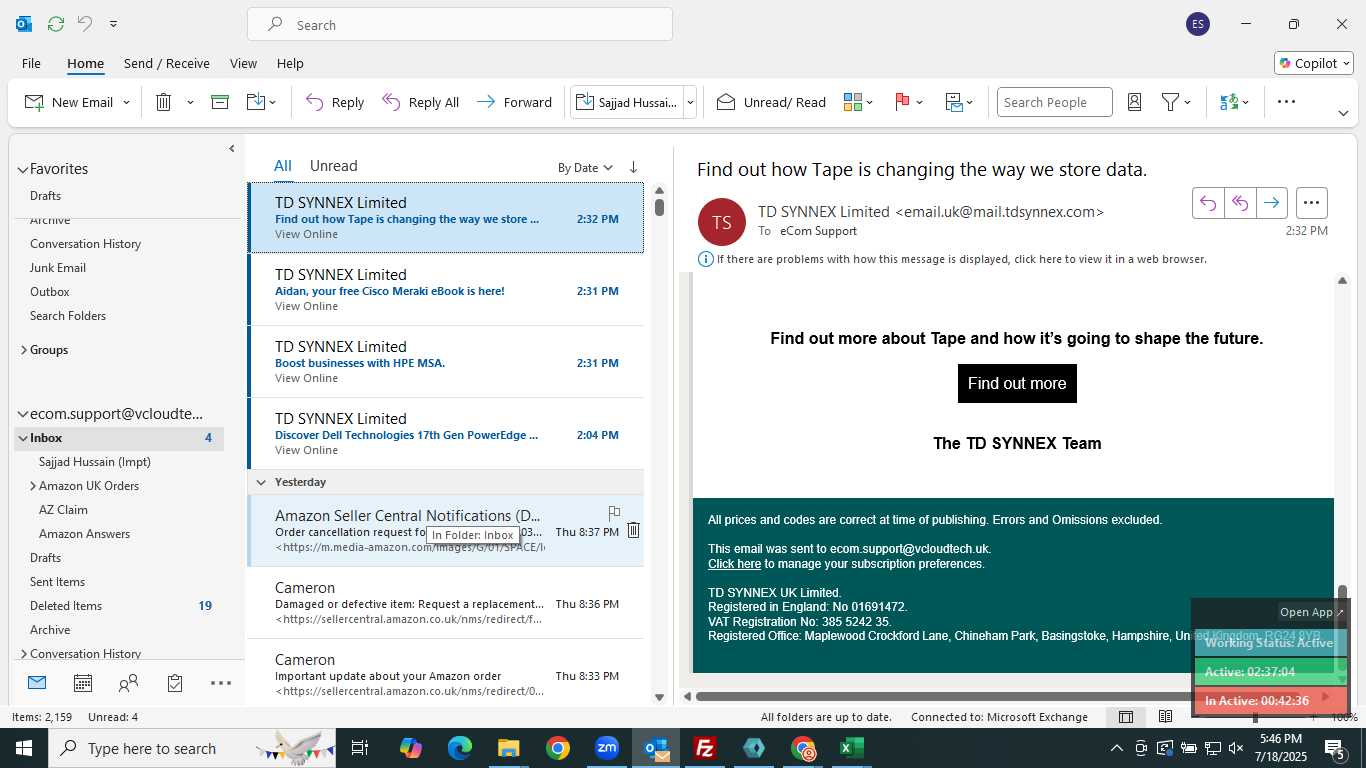
Task: Click the Find out more button in email
Action: click(1017, 384)
